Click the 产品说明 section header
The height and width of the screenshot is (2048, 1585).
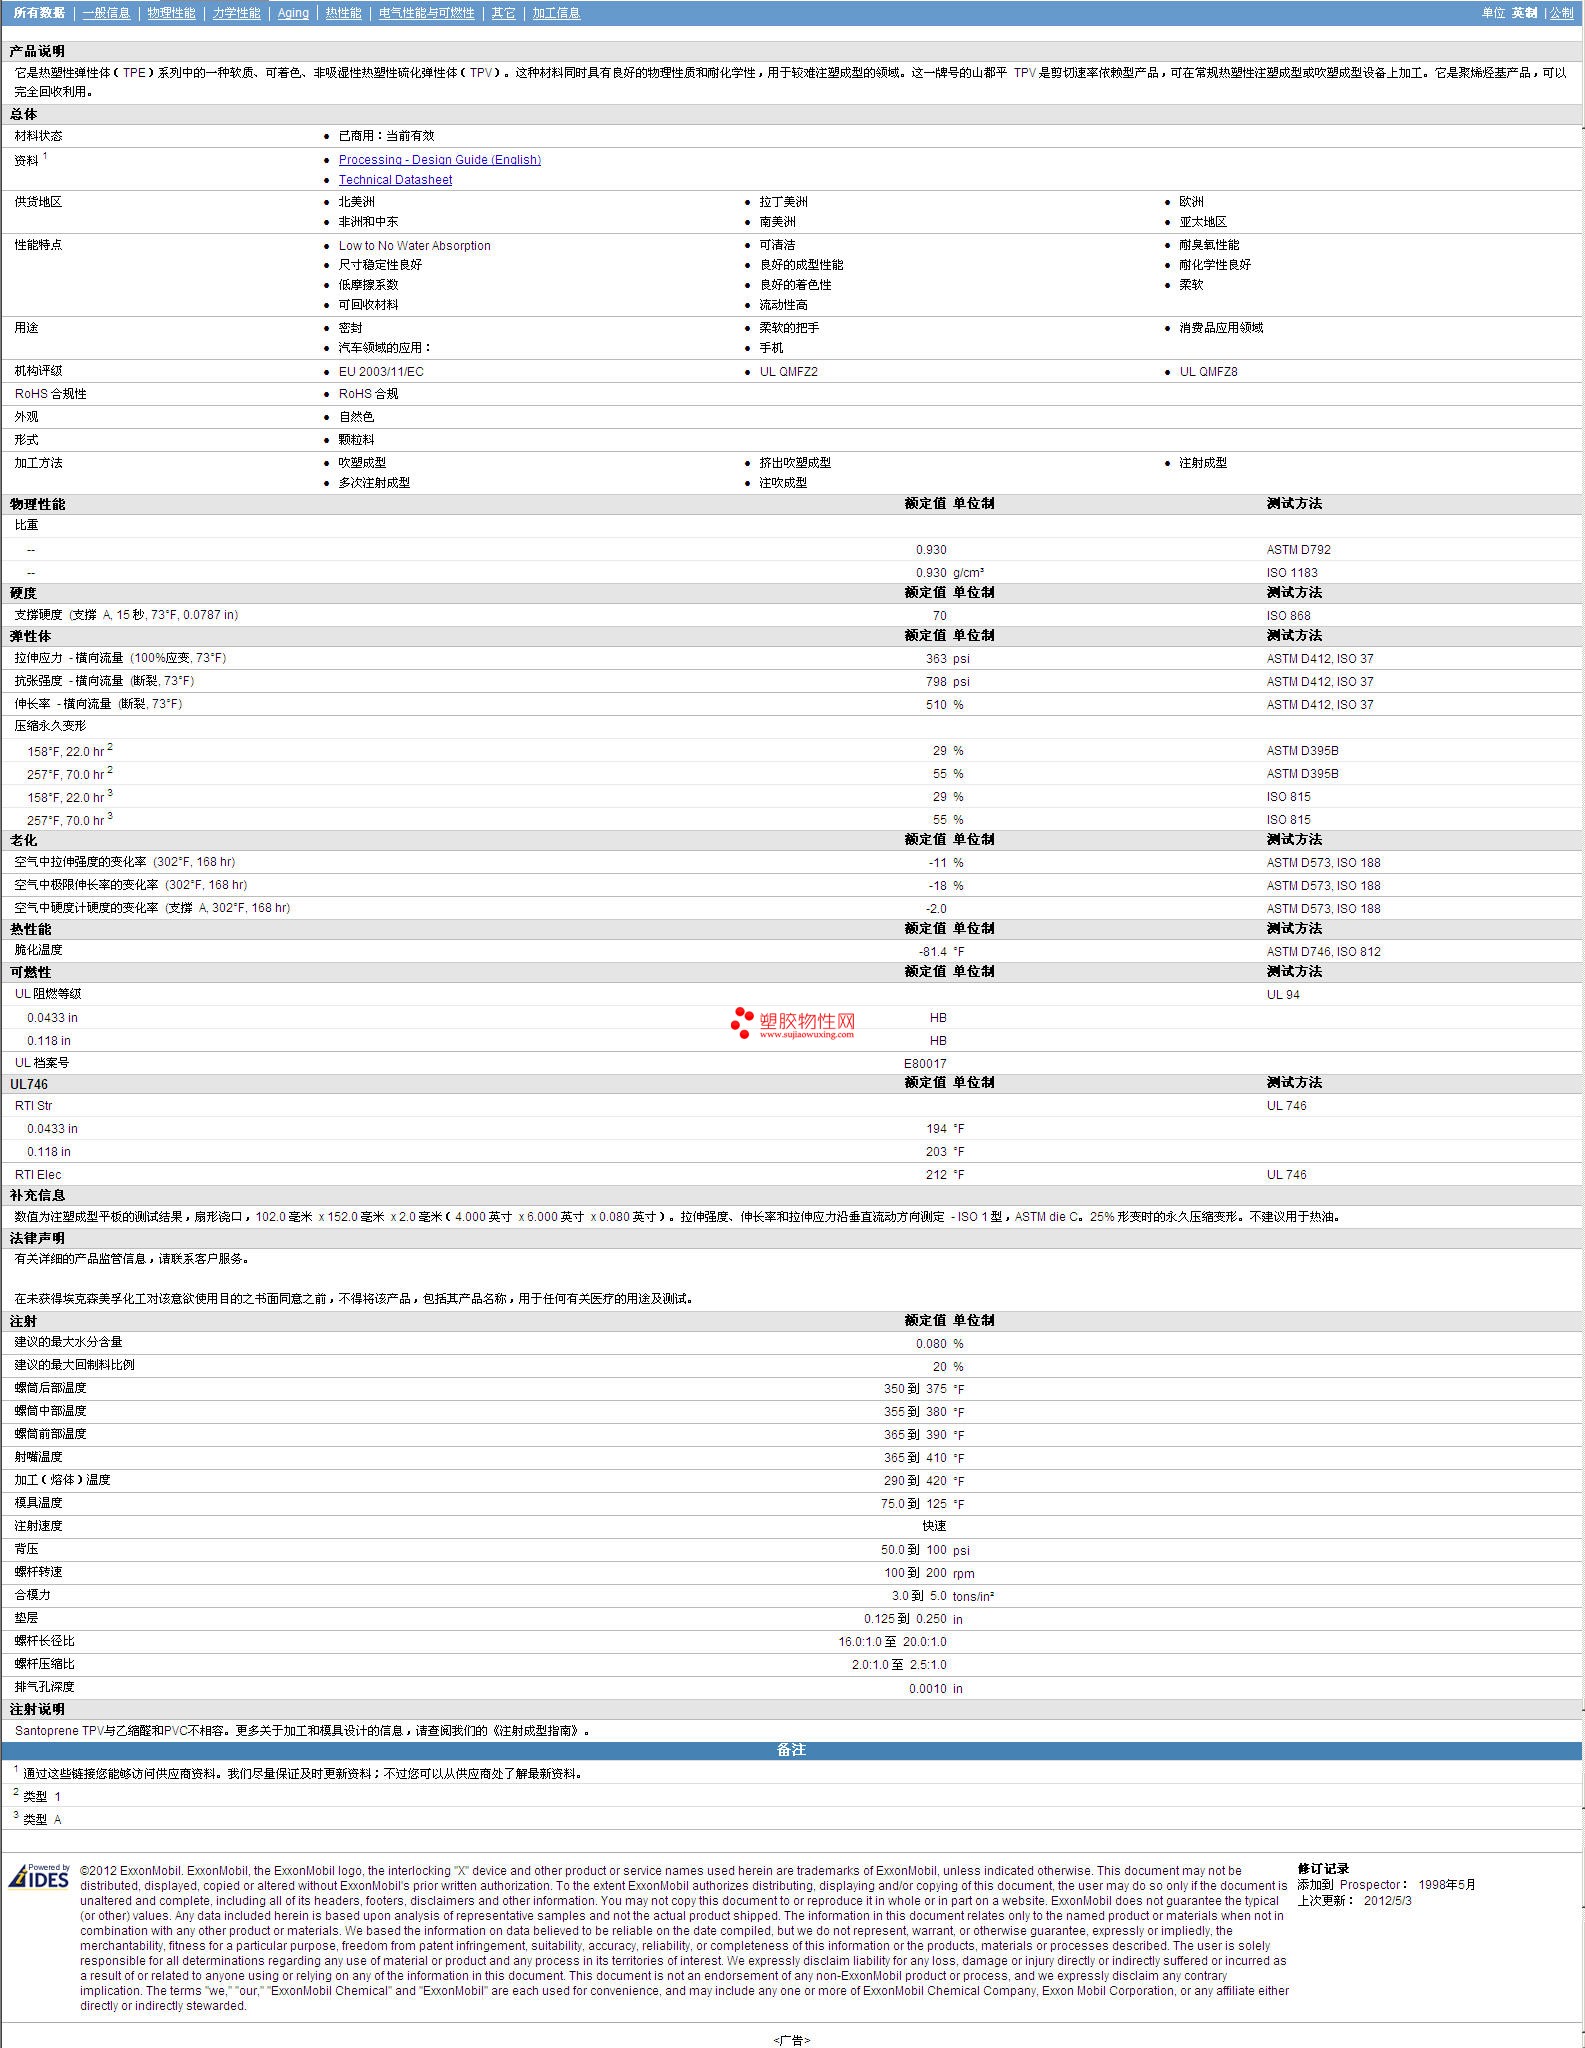(x=37, y=51)
